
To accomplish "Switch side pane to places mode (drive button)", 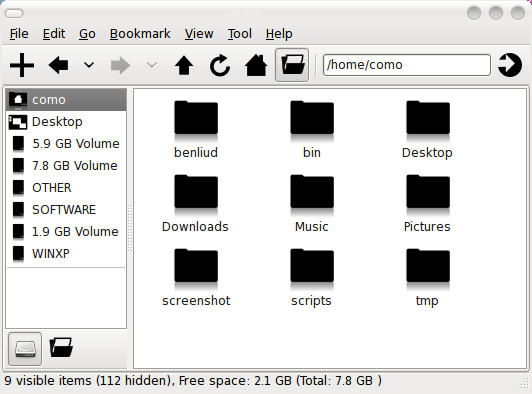I will click(x=25, y=349).
